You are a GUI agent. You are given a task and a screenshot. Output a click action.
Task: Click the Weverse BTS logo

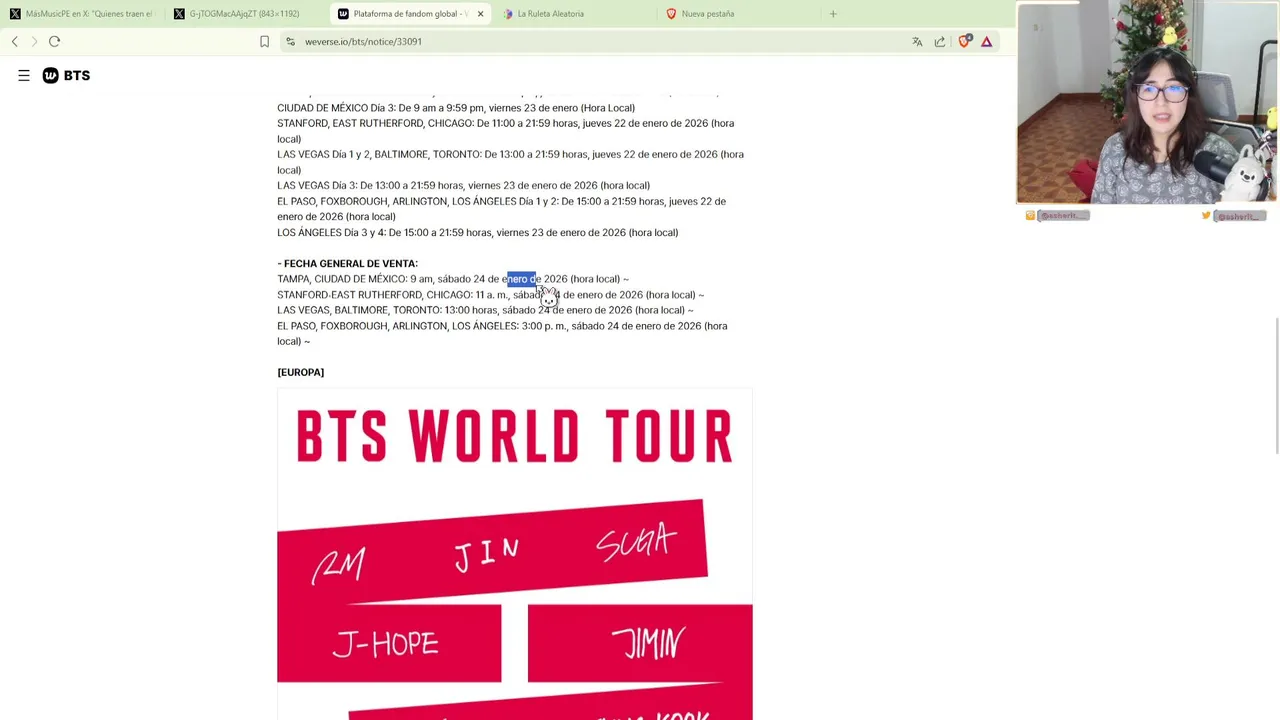click(66, 75)
